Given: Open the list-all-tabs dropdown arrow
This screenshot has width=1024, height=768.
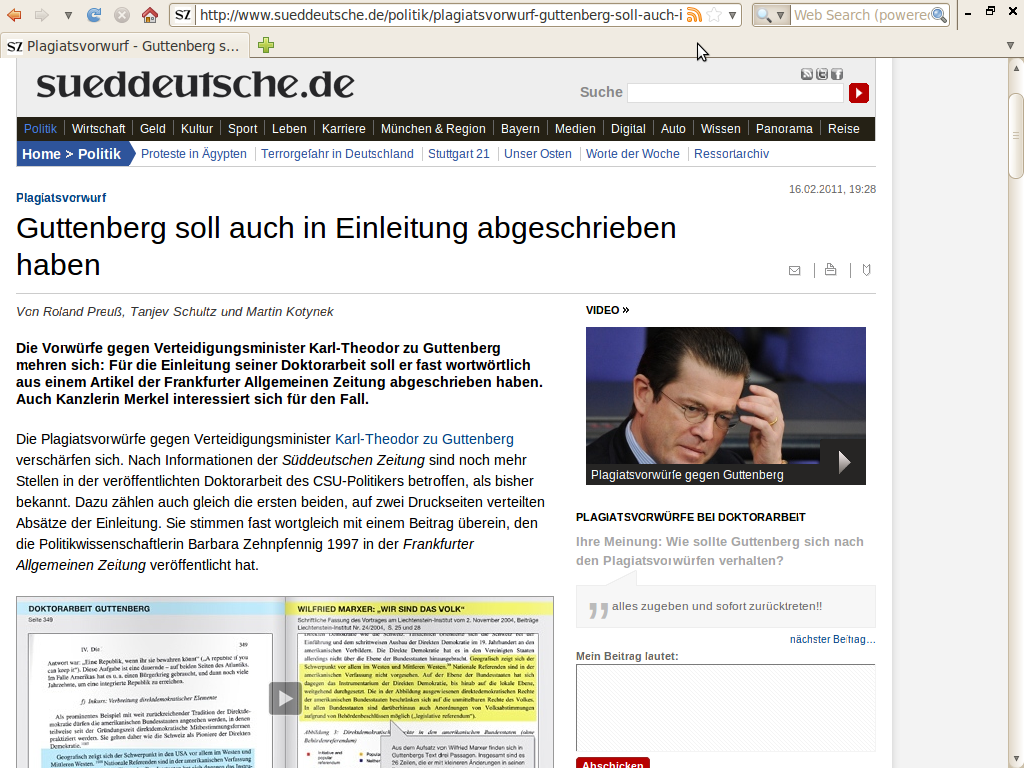Looking at the screenshot, I should pyautogui.click(x=1011, y=46).
